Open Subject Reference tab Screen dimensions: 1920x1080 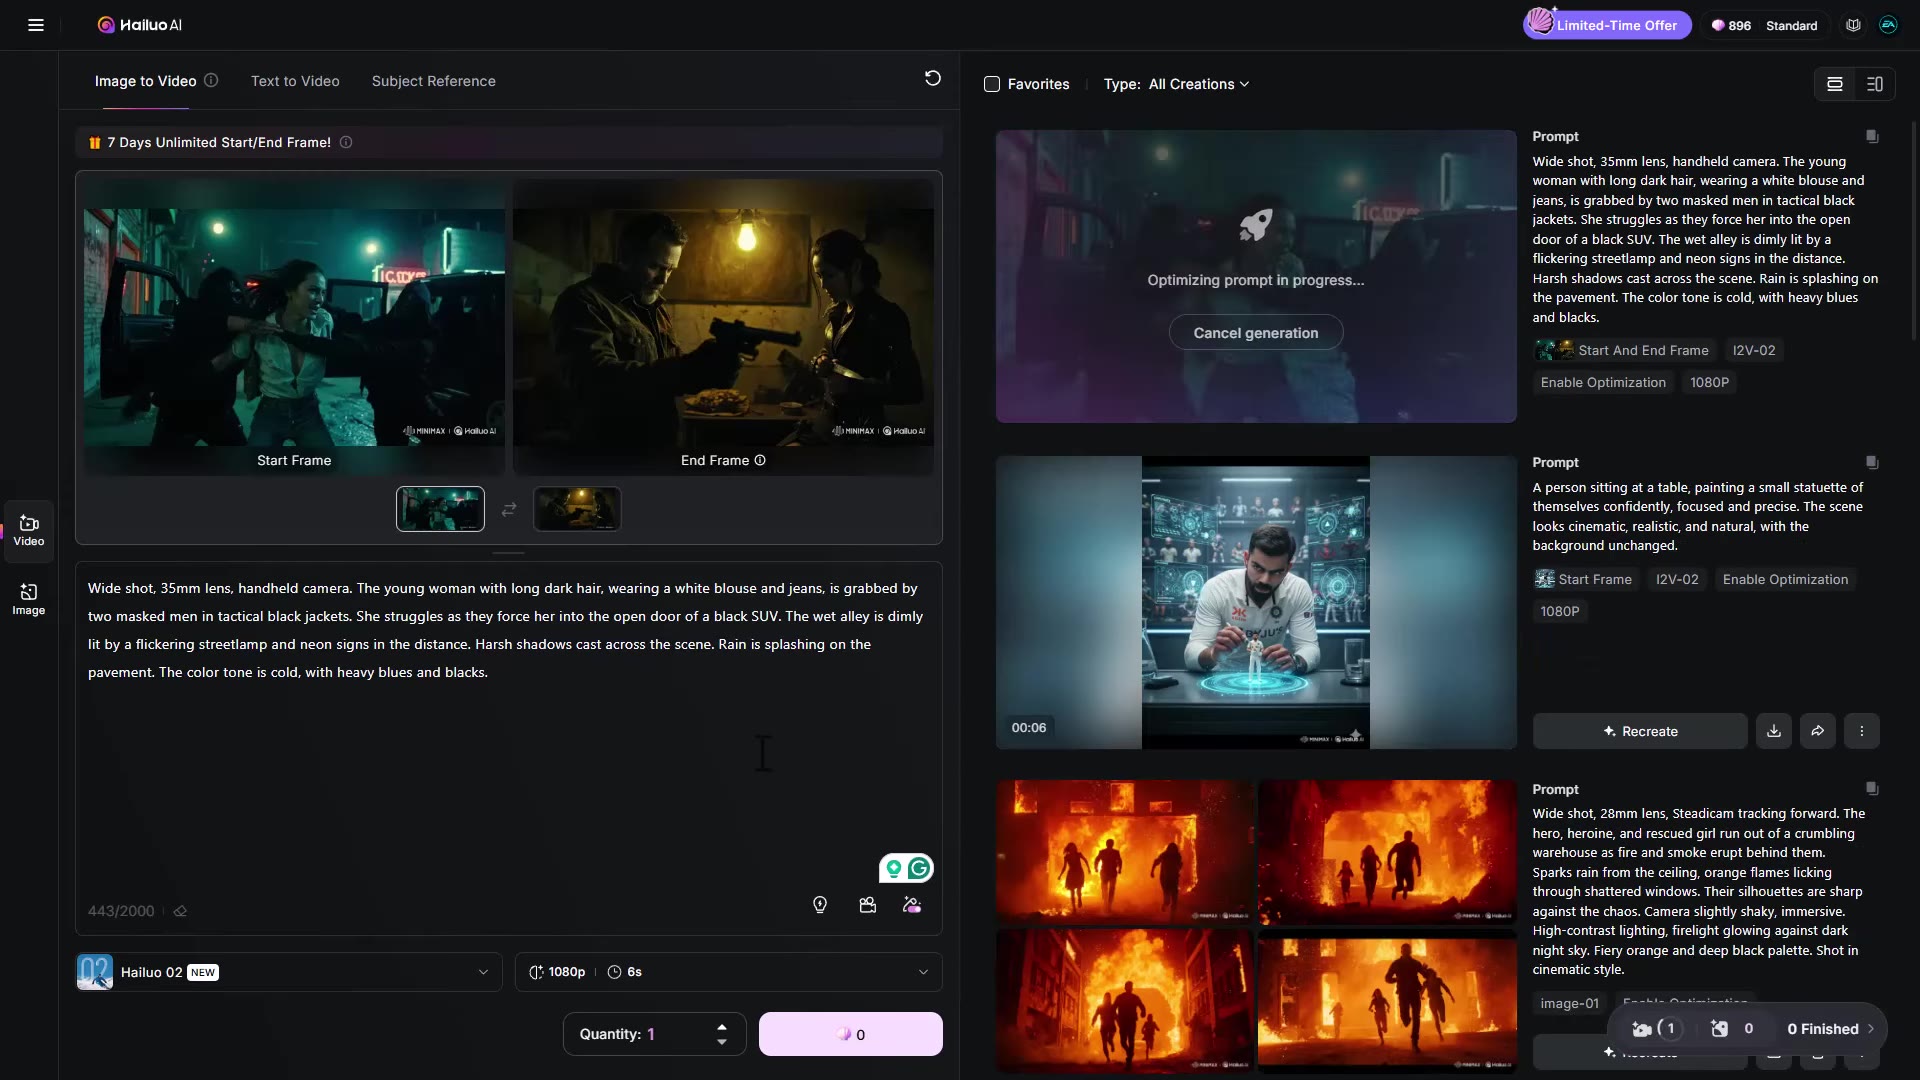pos(433,81)
